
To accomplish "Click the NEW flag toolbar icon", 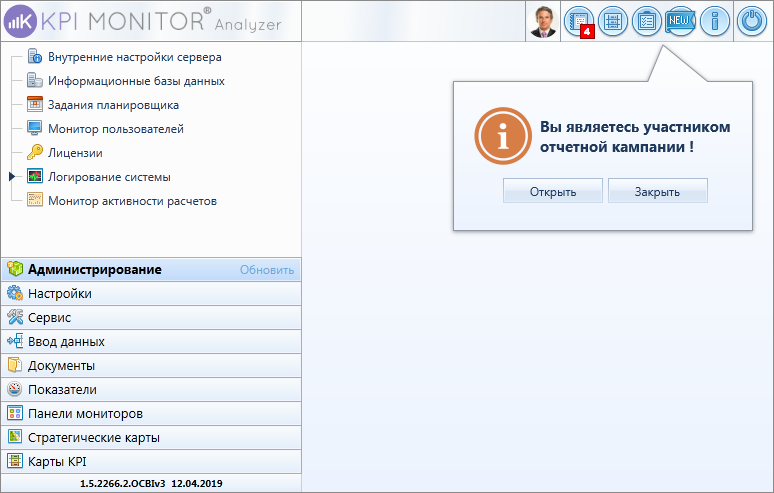I will pyautogui.click(x=680, y=21).
